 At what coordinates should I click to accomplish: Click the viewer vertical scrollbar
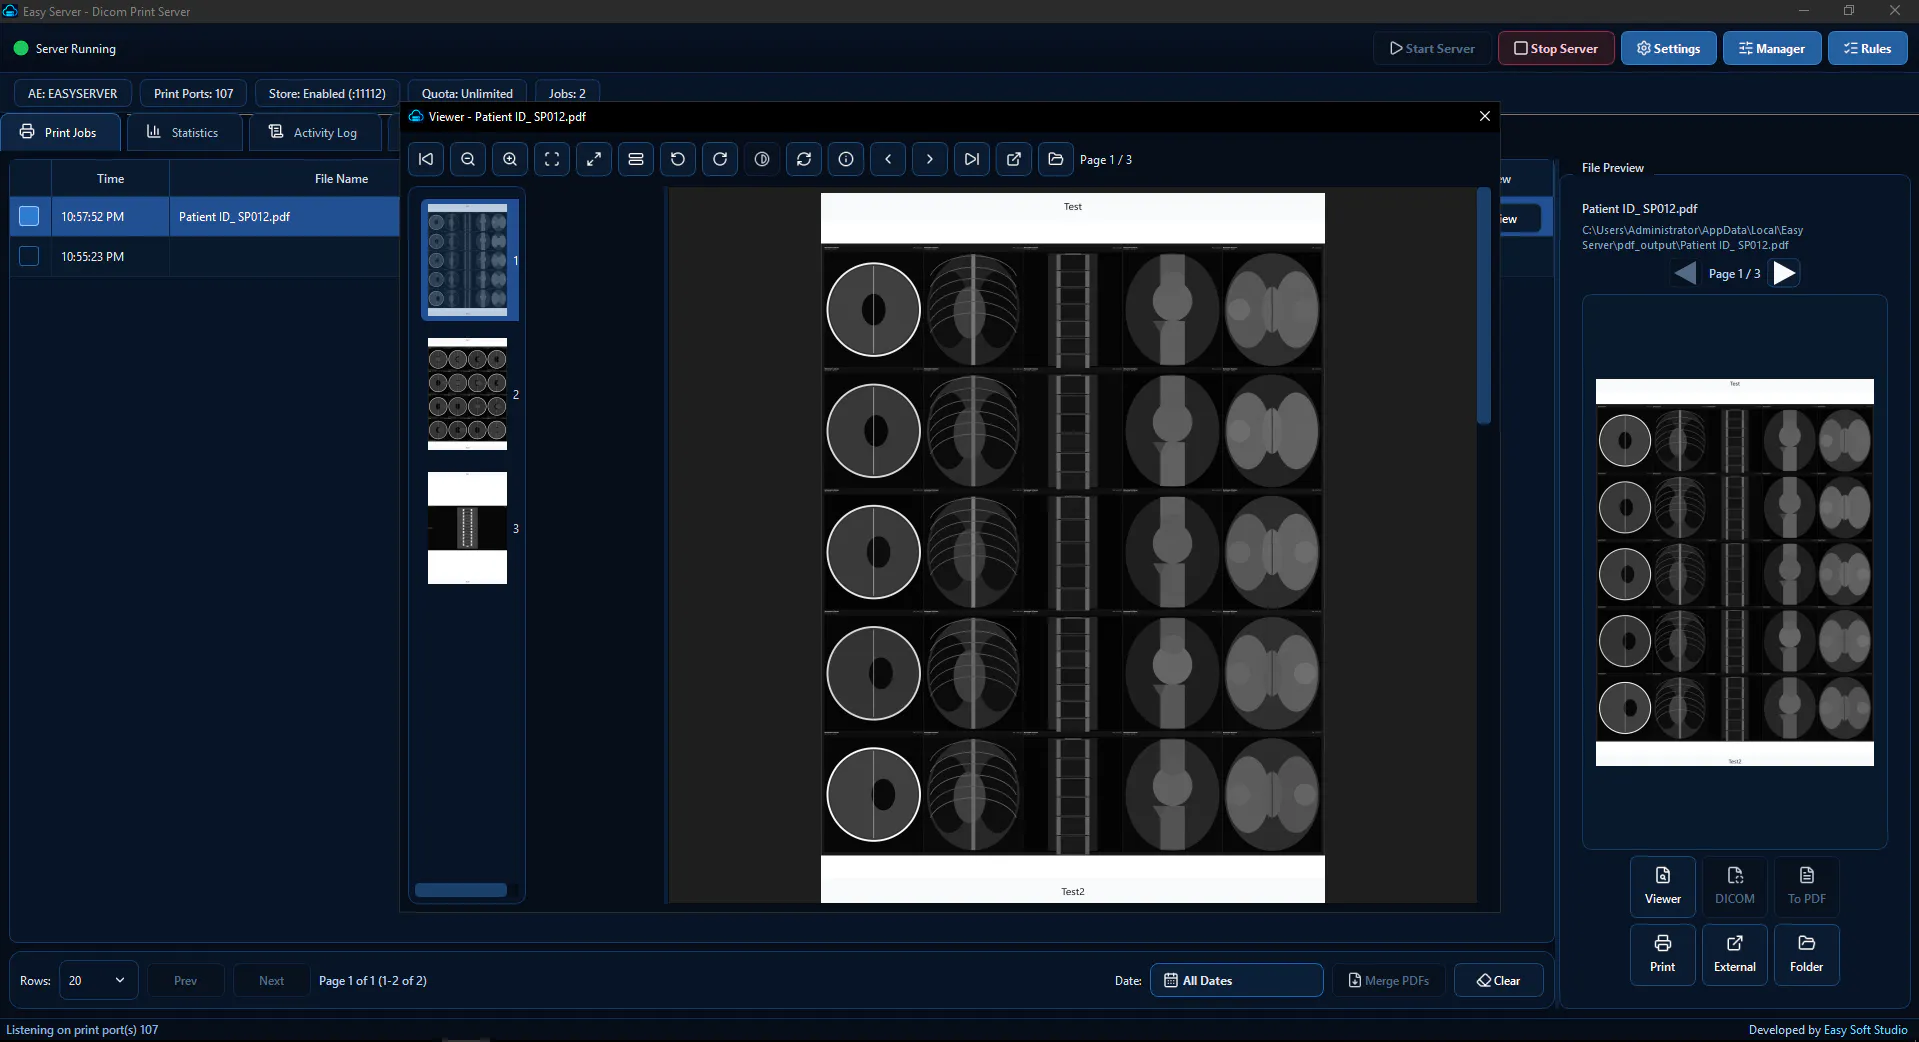click(x=1484, y=306)
